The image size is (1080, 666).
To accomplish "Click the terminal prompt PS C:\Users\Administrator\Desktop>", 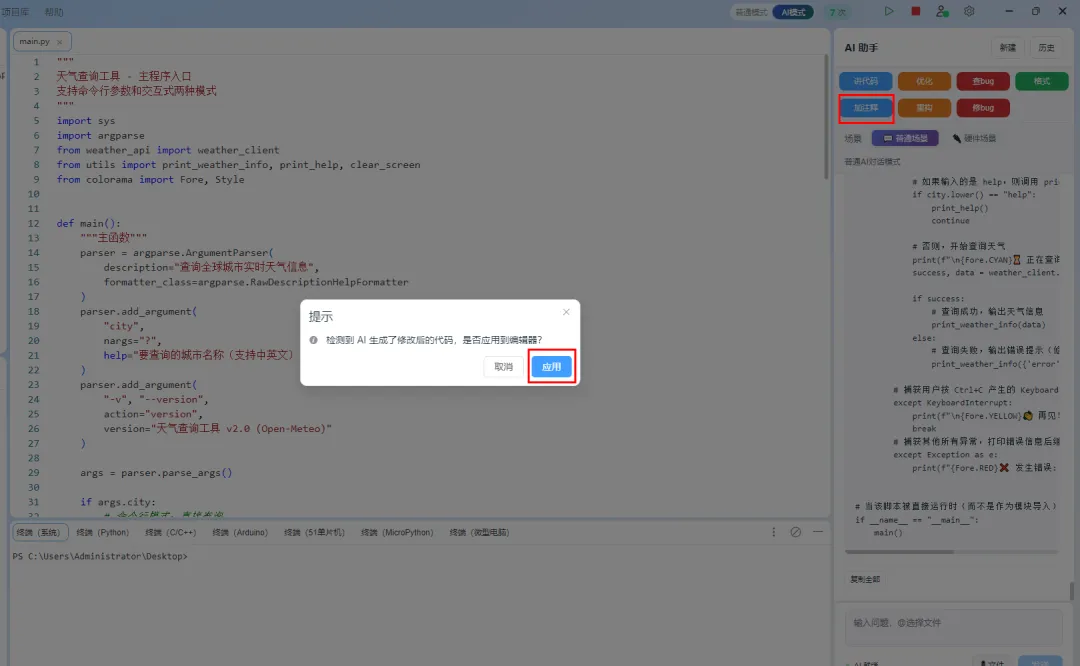I will (x=100, y=556).
